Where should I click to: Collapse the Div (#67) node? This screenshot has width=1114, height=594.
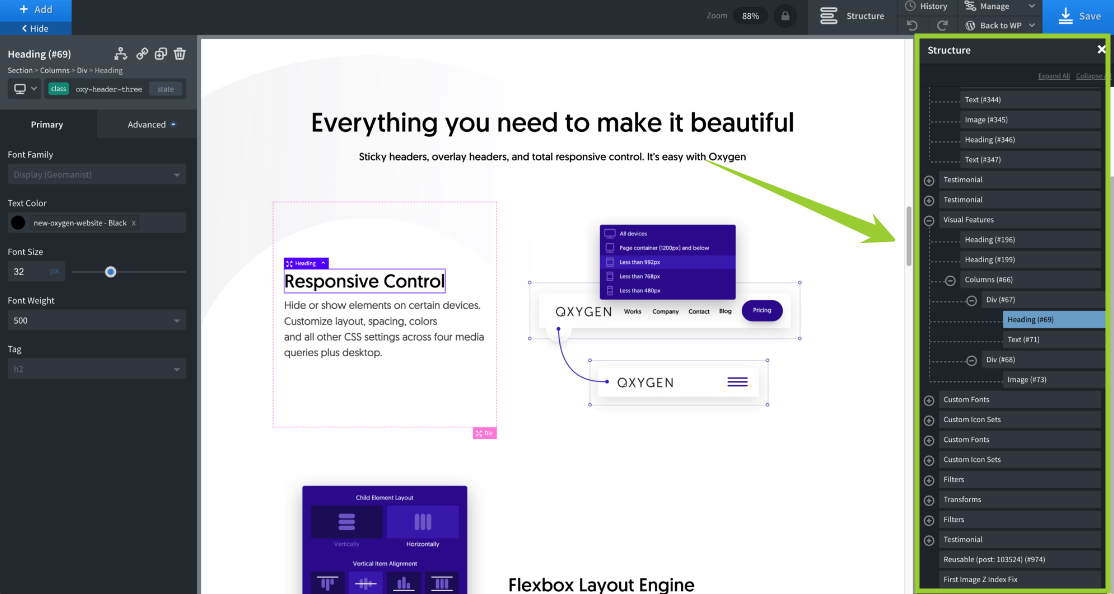coord(971,300)
